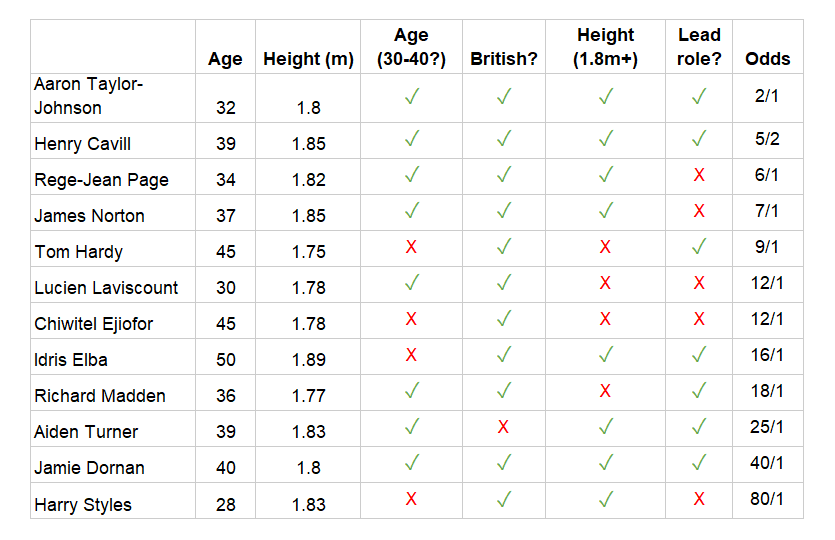Select Harry Styles' red X under Lead role?

coord(699,499)
